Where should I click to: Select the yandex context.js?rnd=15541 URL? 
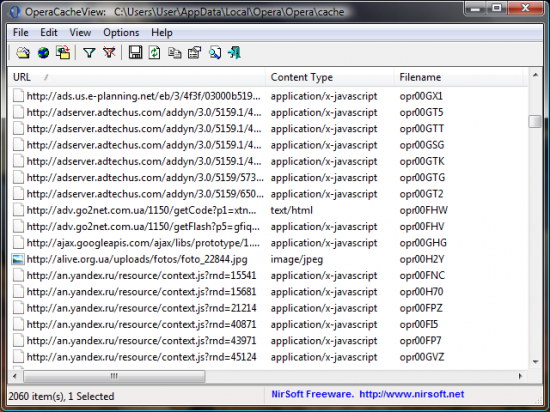(141, 276)
